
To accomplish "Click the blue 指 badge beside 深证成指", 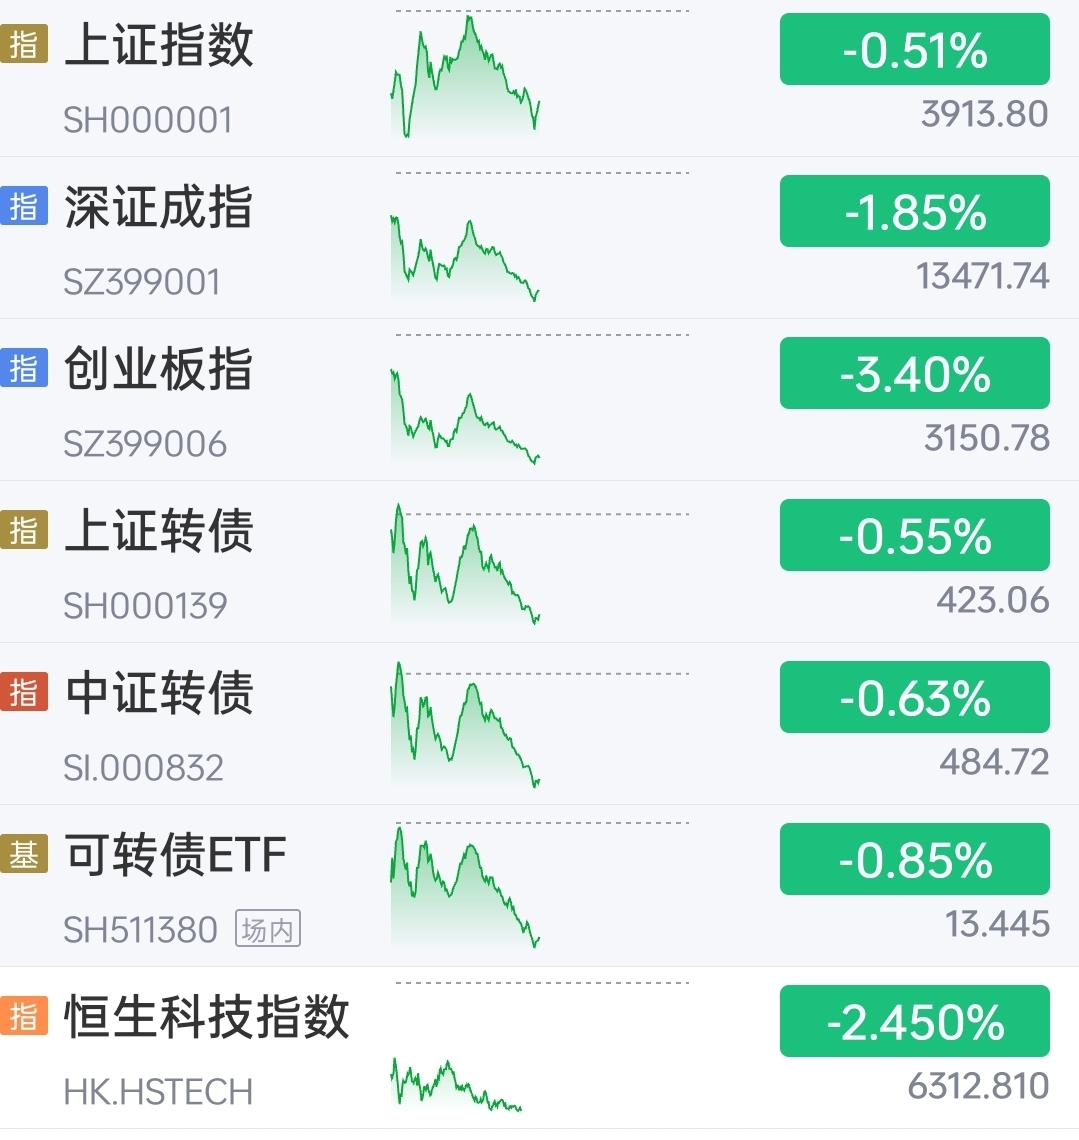I will (24, 206).
